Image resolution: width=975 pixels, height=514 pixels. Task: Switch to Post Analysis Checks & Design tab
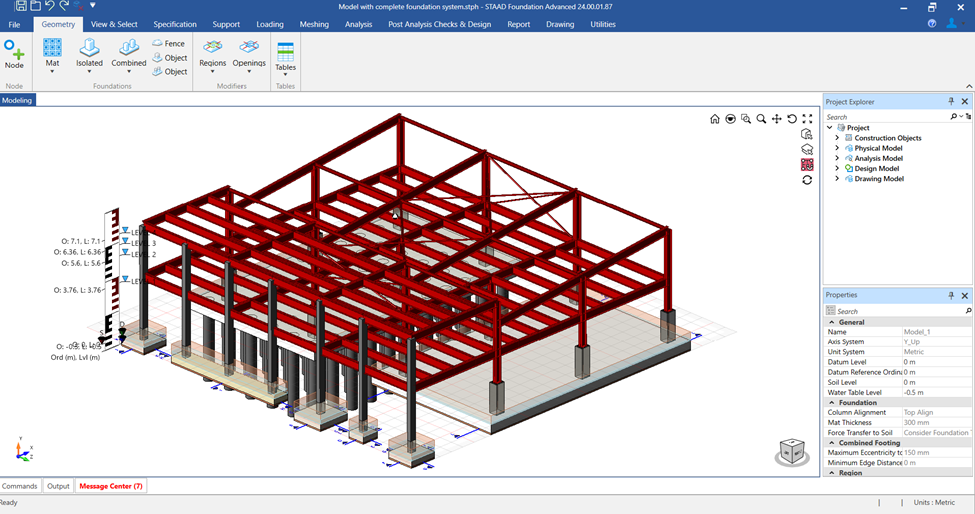tap(440, 24)
